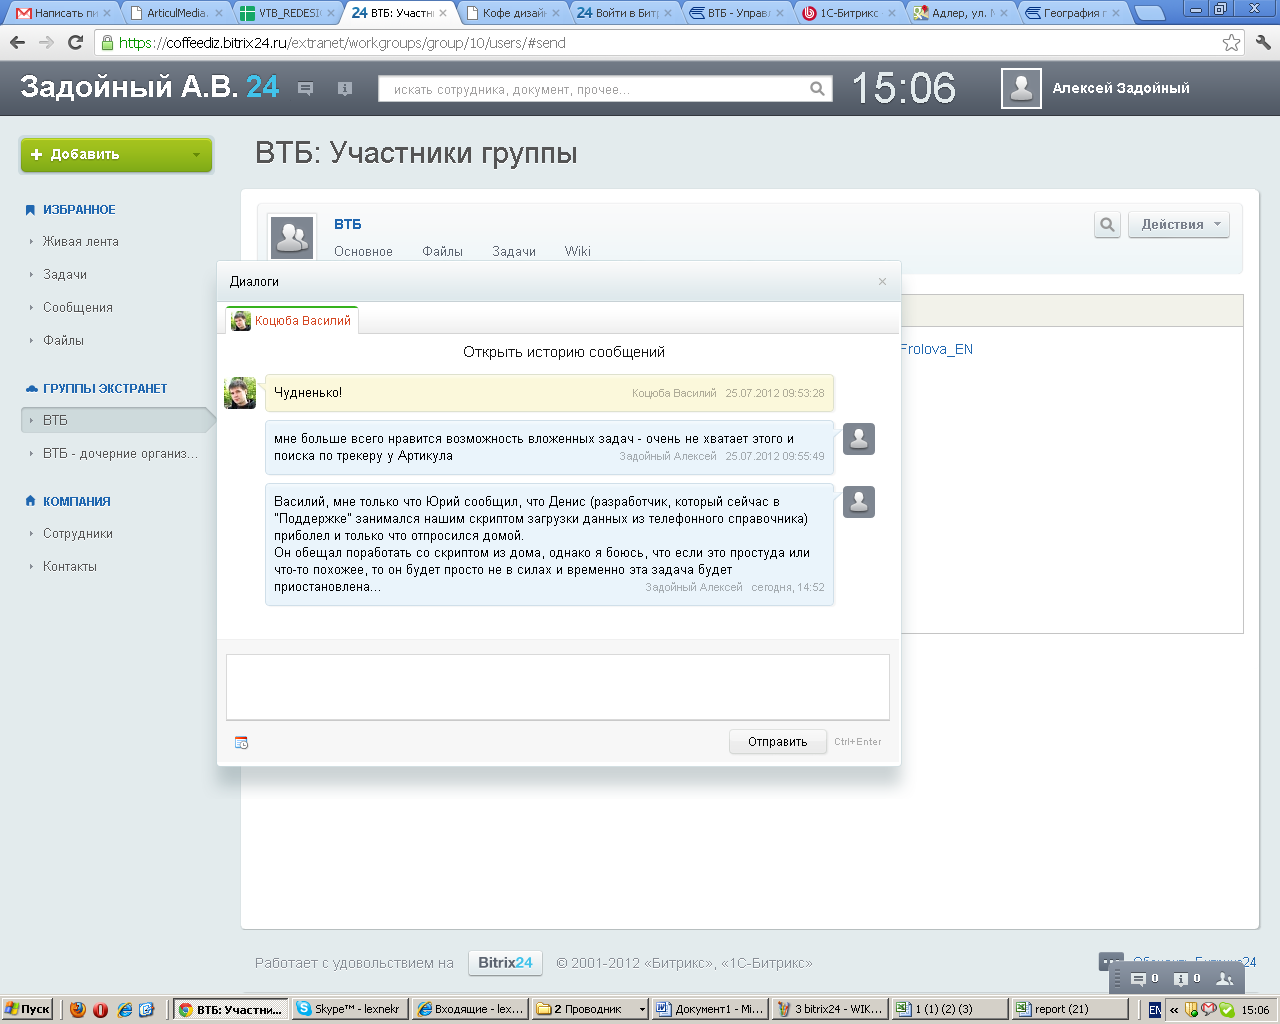Click the search icon beside Действия
Viewport: 1280px width, 1024px height.
pyautogui.click(x=1107, y=224)
